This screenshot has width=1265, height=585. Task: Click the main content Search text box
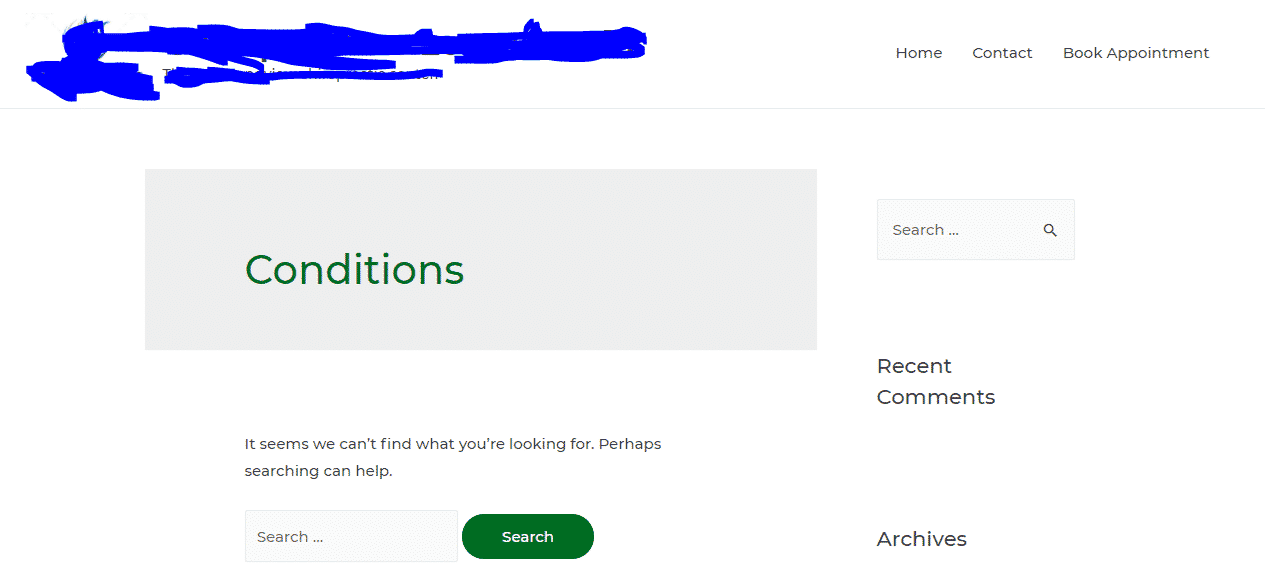tap(351, 537)
